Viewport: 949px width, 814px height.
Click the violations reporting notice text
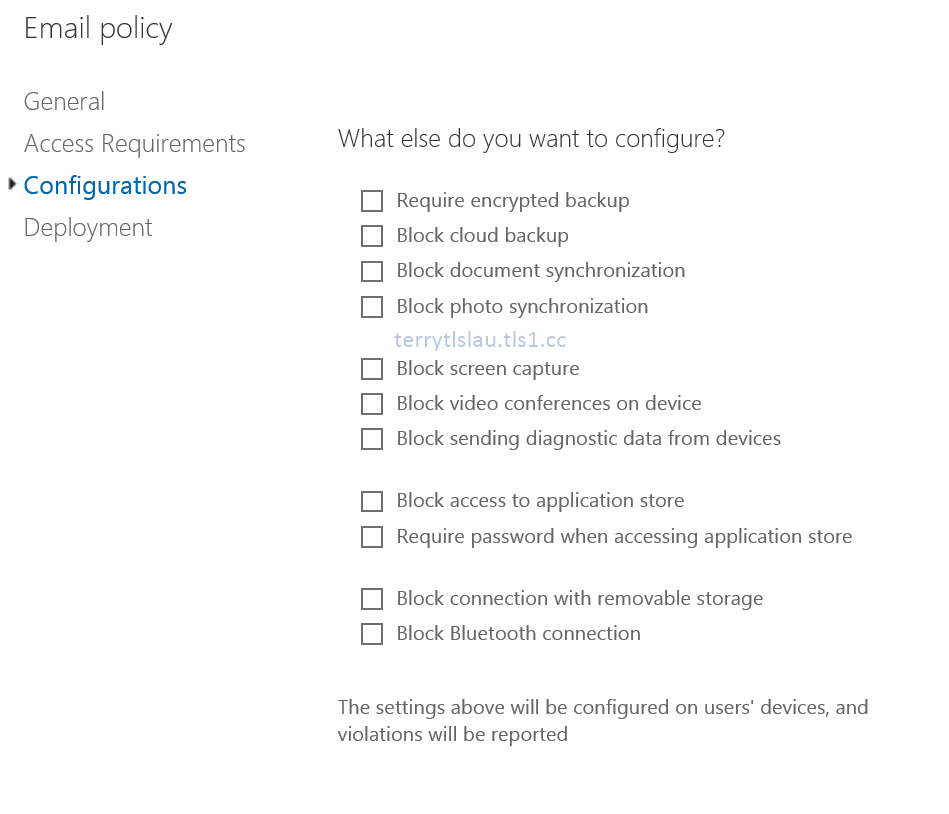click(603, 720)
